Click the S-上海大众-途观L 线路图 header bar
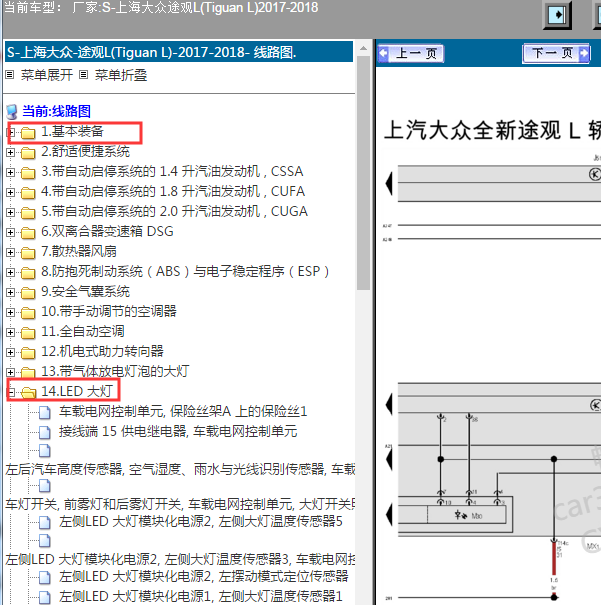The height and width of the screenshot is (605, 601). (179, 52)
